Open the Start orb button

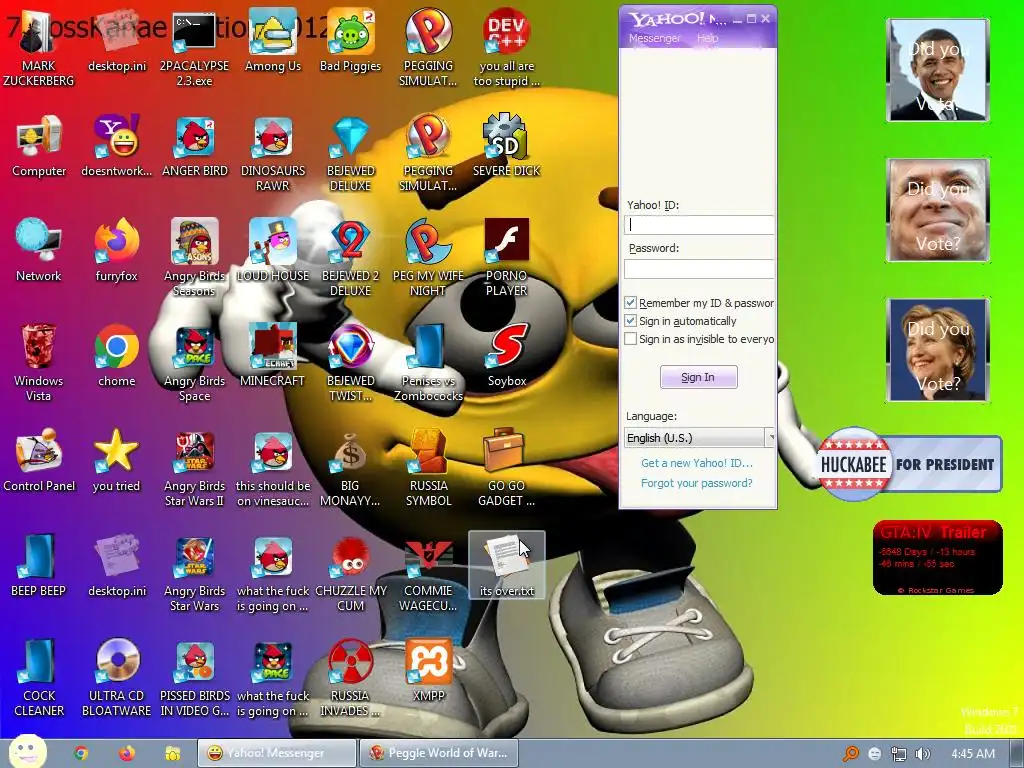pyautogui.click(x=28, y=752)
